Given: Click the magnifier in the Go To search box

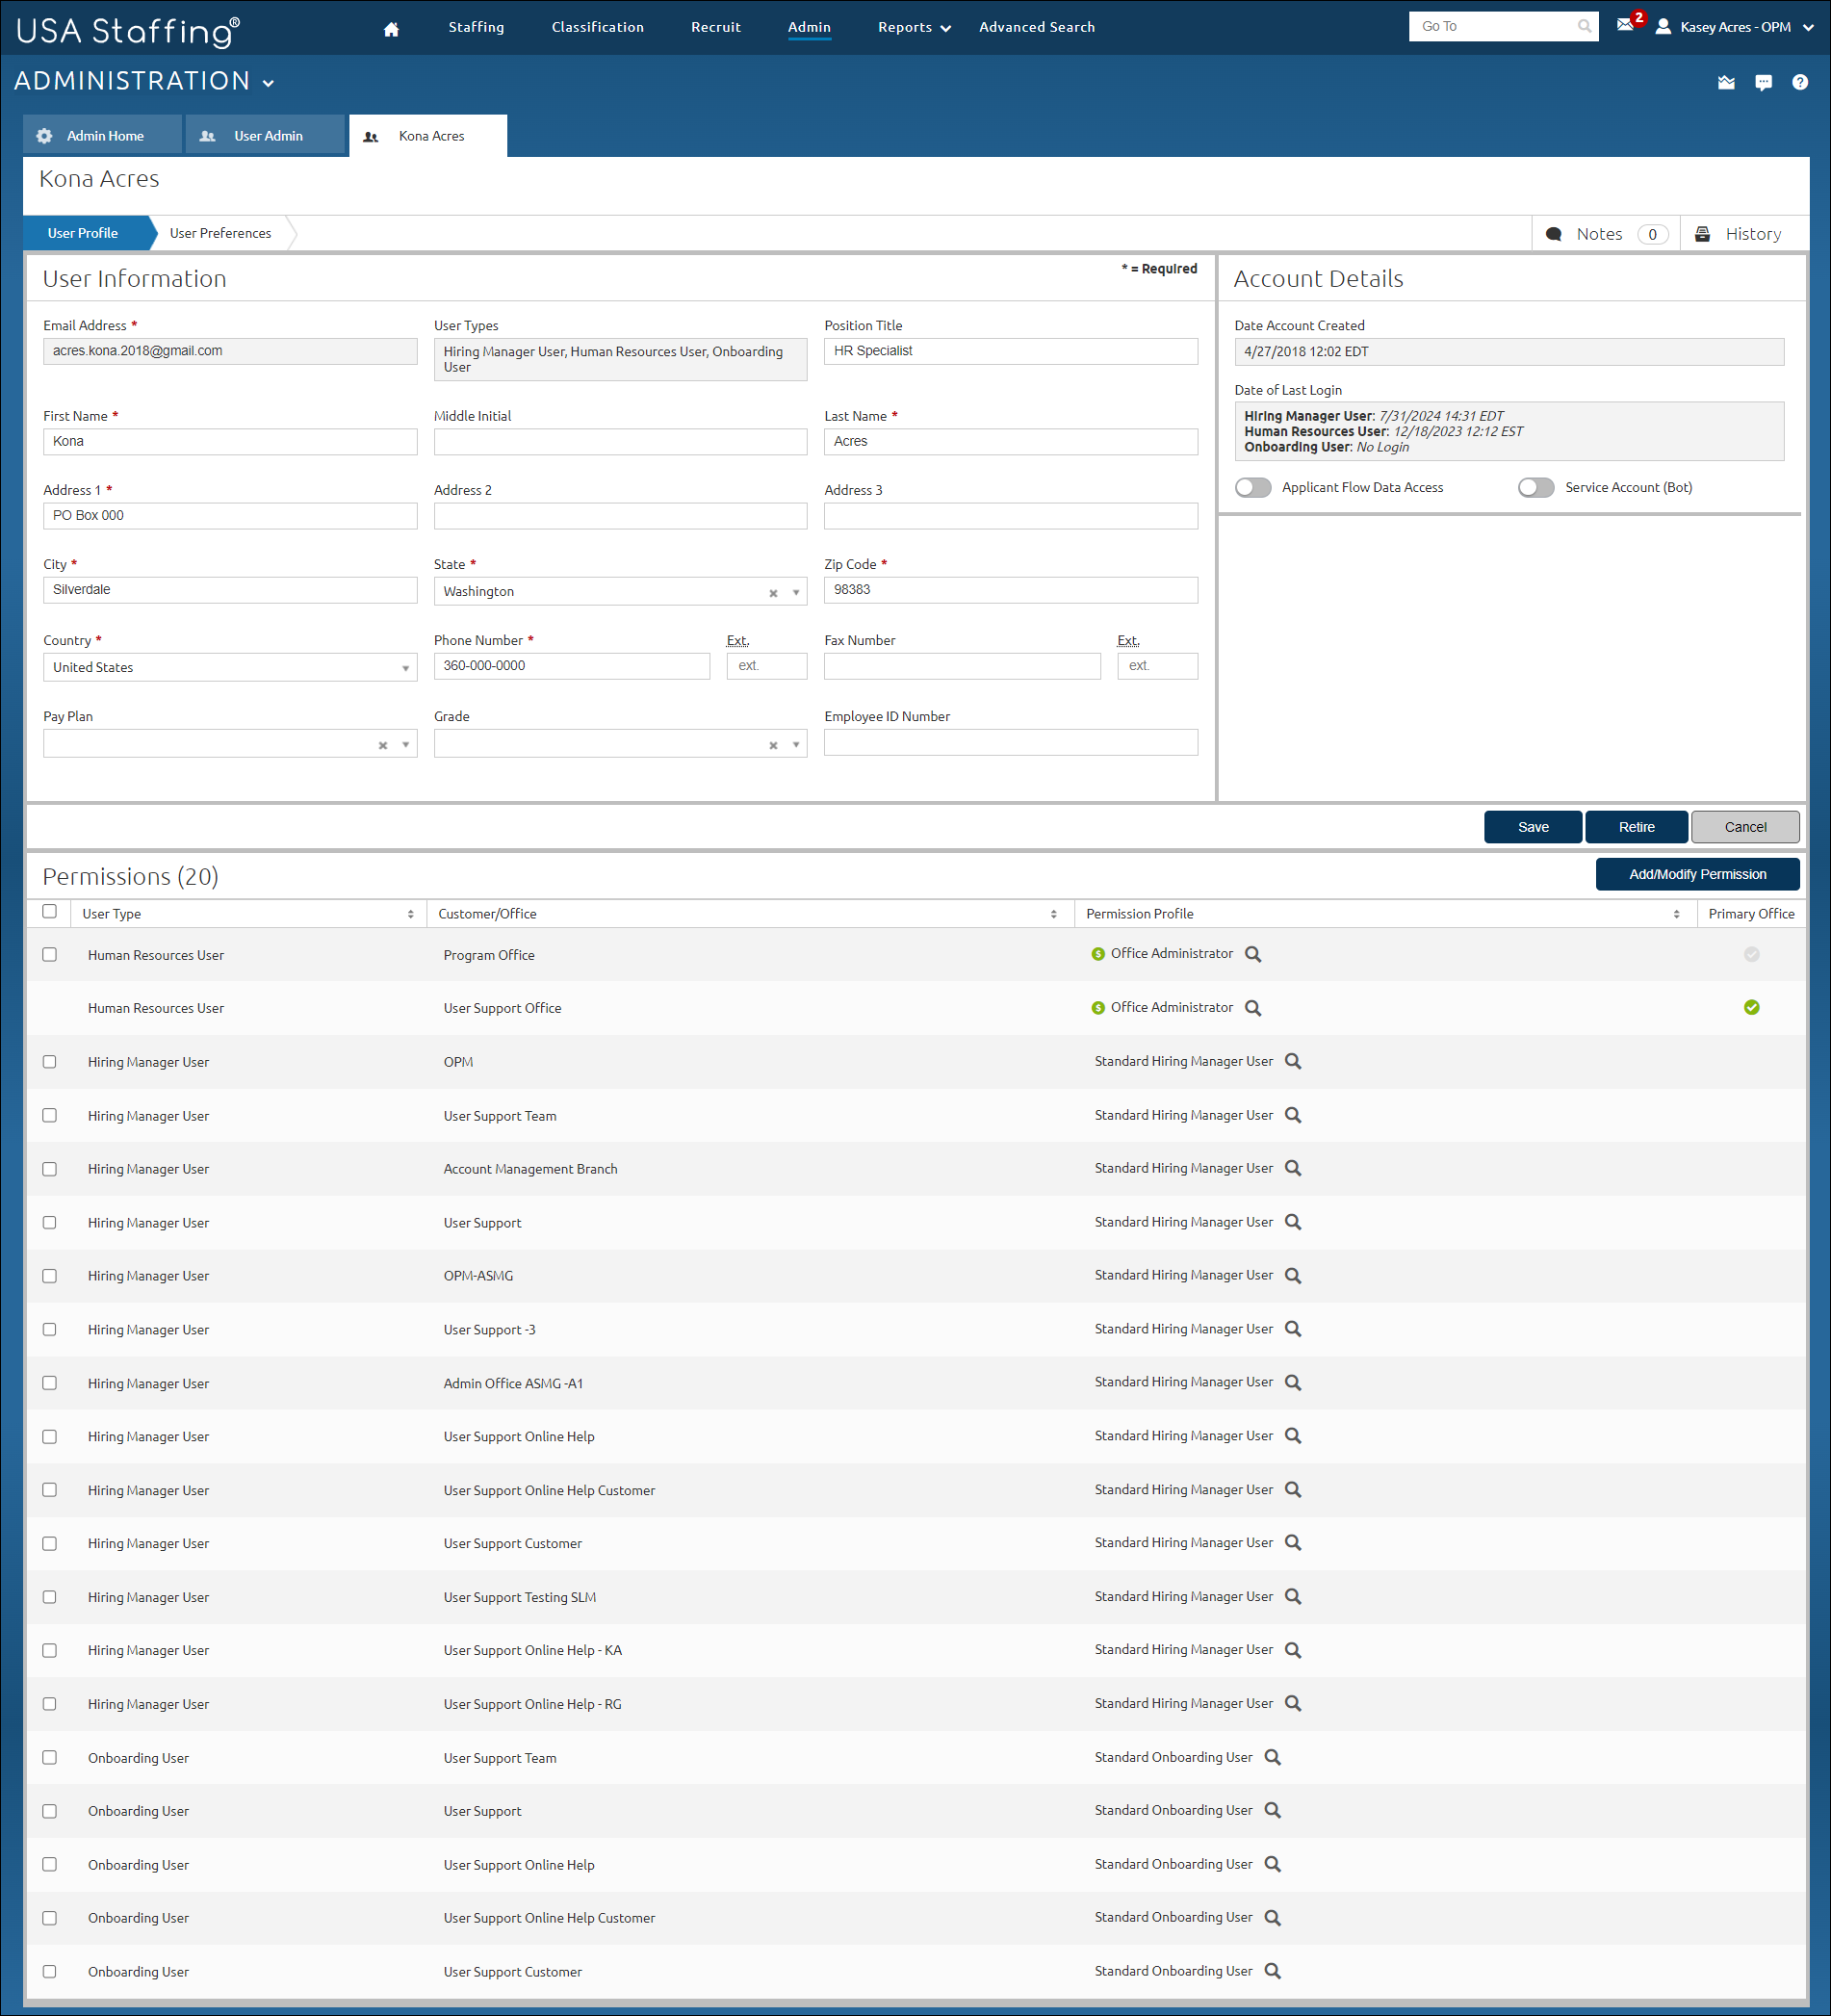Looking at the screenshot, I should tap(1583, 26).
